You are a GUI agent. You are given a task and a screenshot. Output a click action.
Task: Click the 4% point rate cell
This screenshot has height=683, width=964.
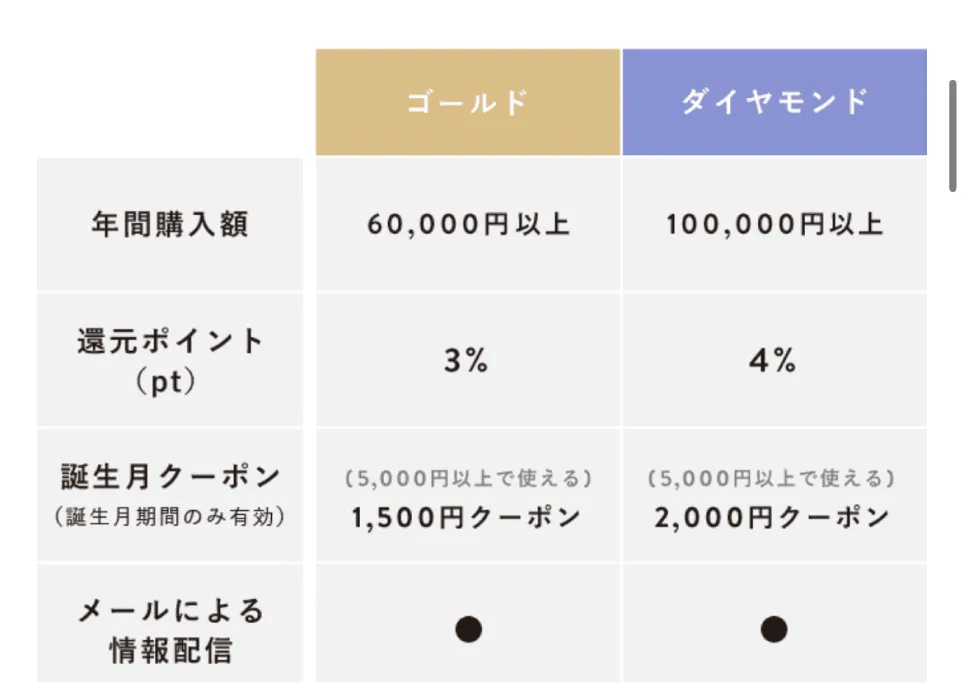773,360
